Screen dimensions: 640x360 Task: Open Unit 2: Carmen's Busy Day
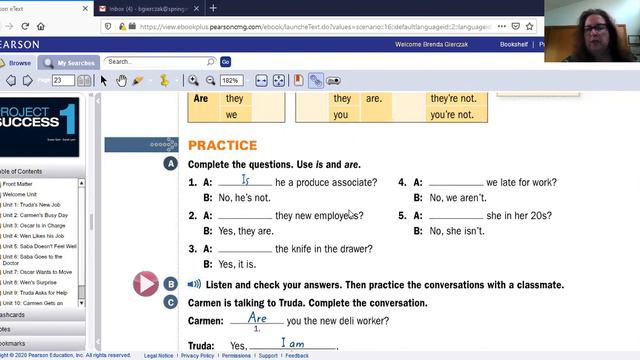click(x=35, y=215)
